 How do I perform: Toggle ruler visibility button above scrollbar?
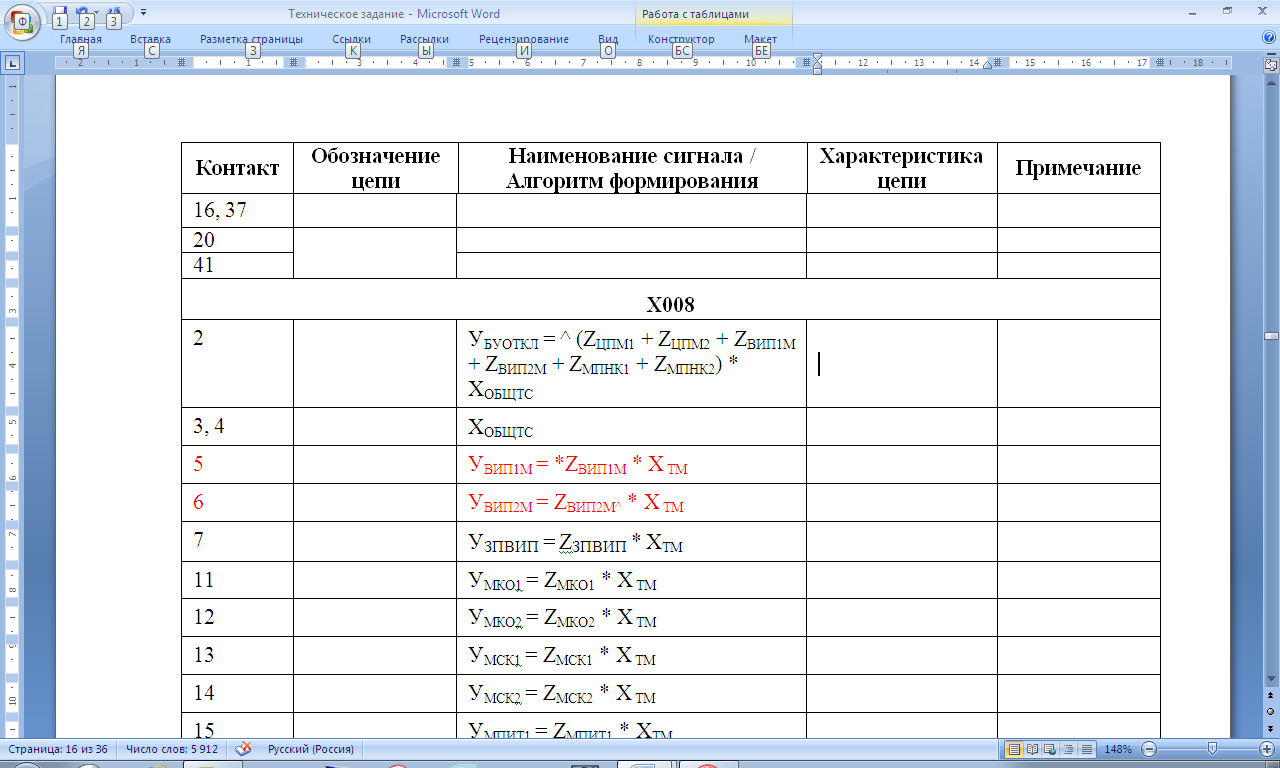coord(1270,64)
